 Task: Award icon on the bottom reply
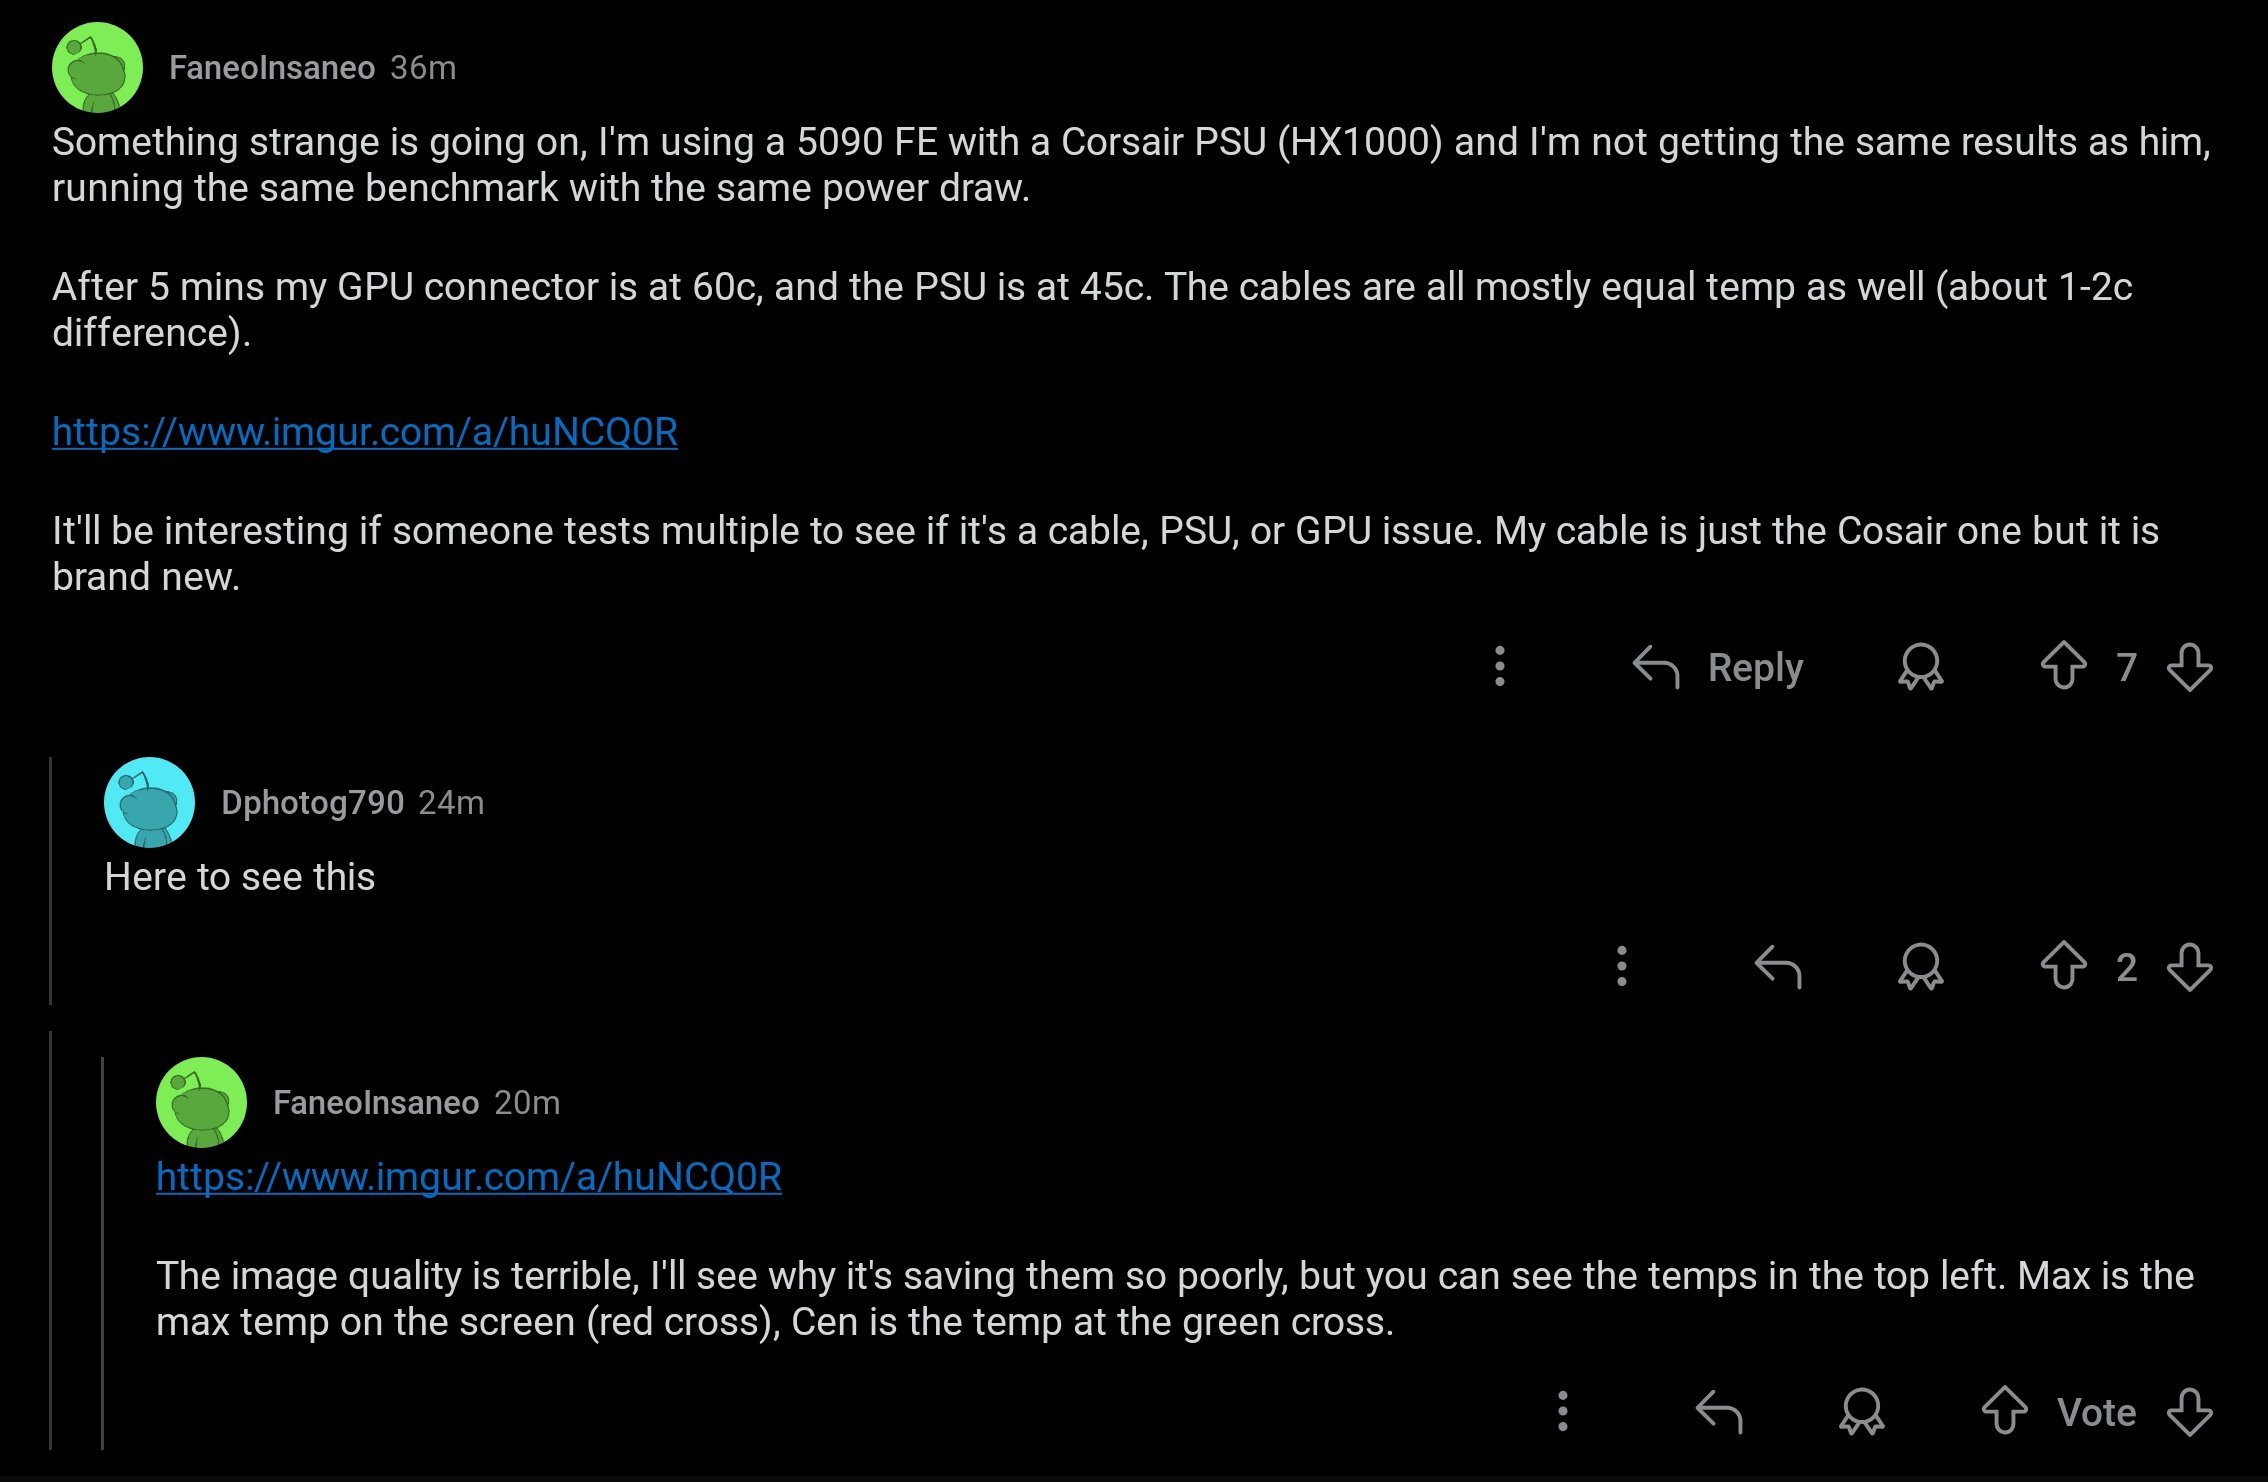tap(1861, 1412)
